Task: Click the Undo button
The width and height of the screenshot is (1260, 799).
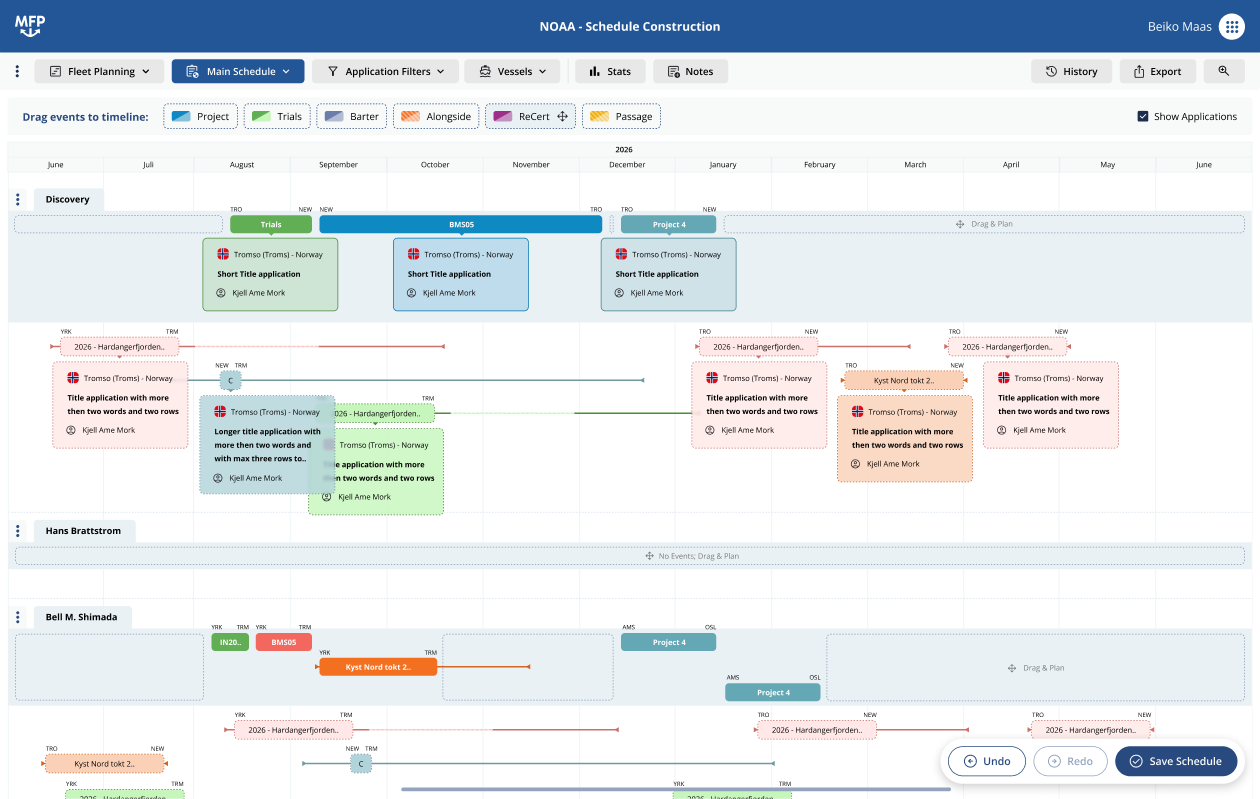Action: 986,761
